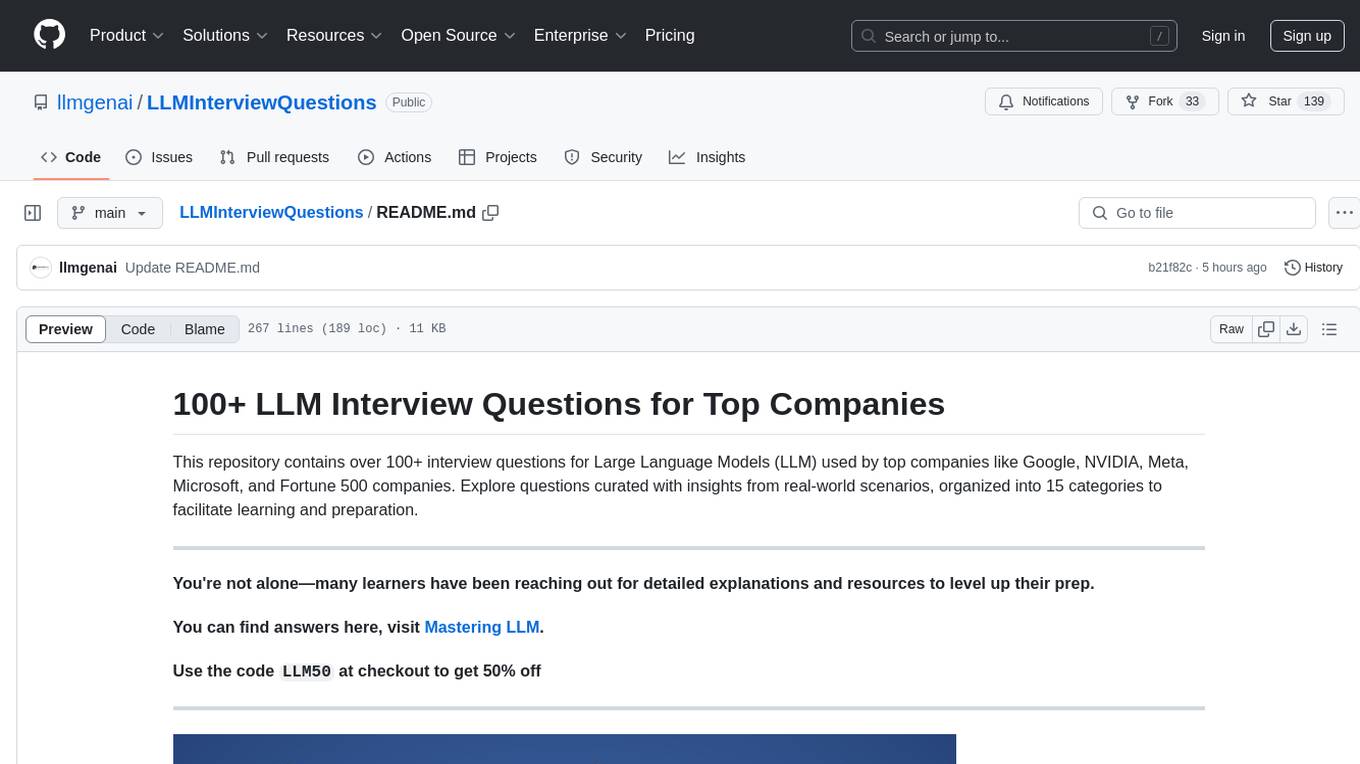Copy raw file contents
The width and height of the screenshot is (1360, 764).
pyautogui.click(x=1266, y=329)
